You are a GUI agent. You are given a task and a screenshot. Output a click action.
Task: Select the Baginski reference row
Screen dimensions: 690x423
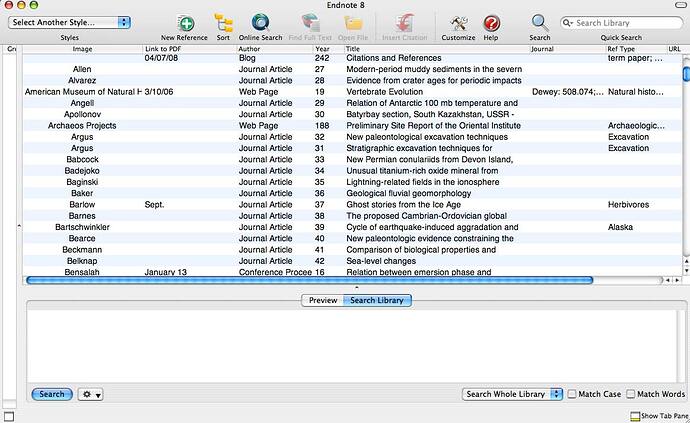point(352,182)
